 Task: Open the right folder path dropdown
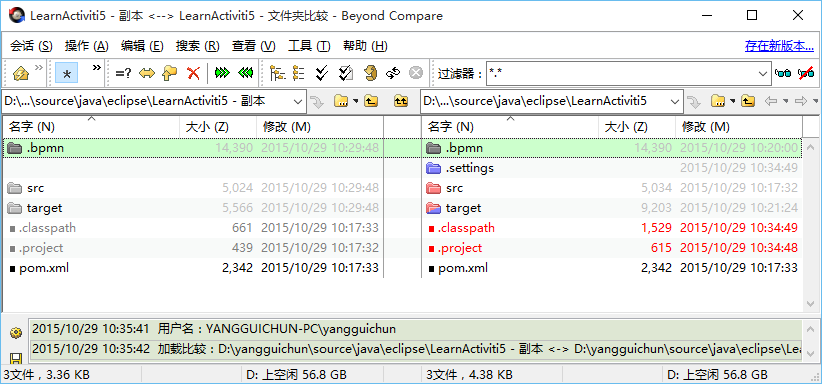coord(675,101)
